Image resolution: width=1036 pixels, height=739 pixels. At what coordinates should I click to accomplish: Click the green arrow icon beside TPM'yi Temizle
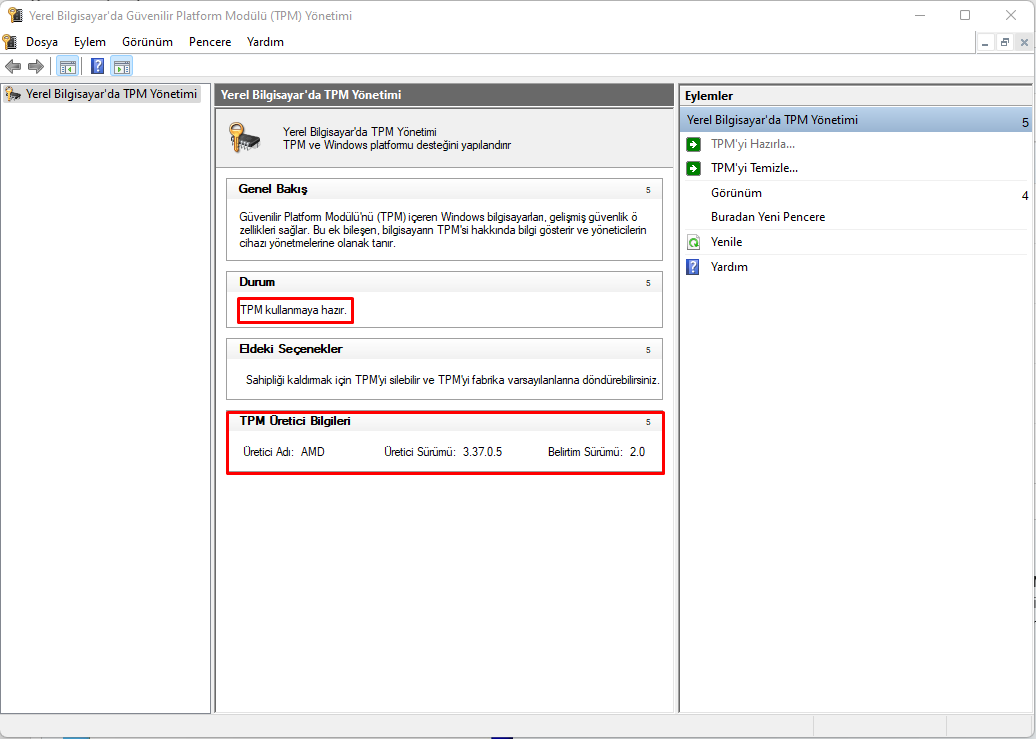[693, 169]
